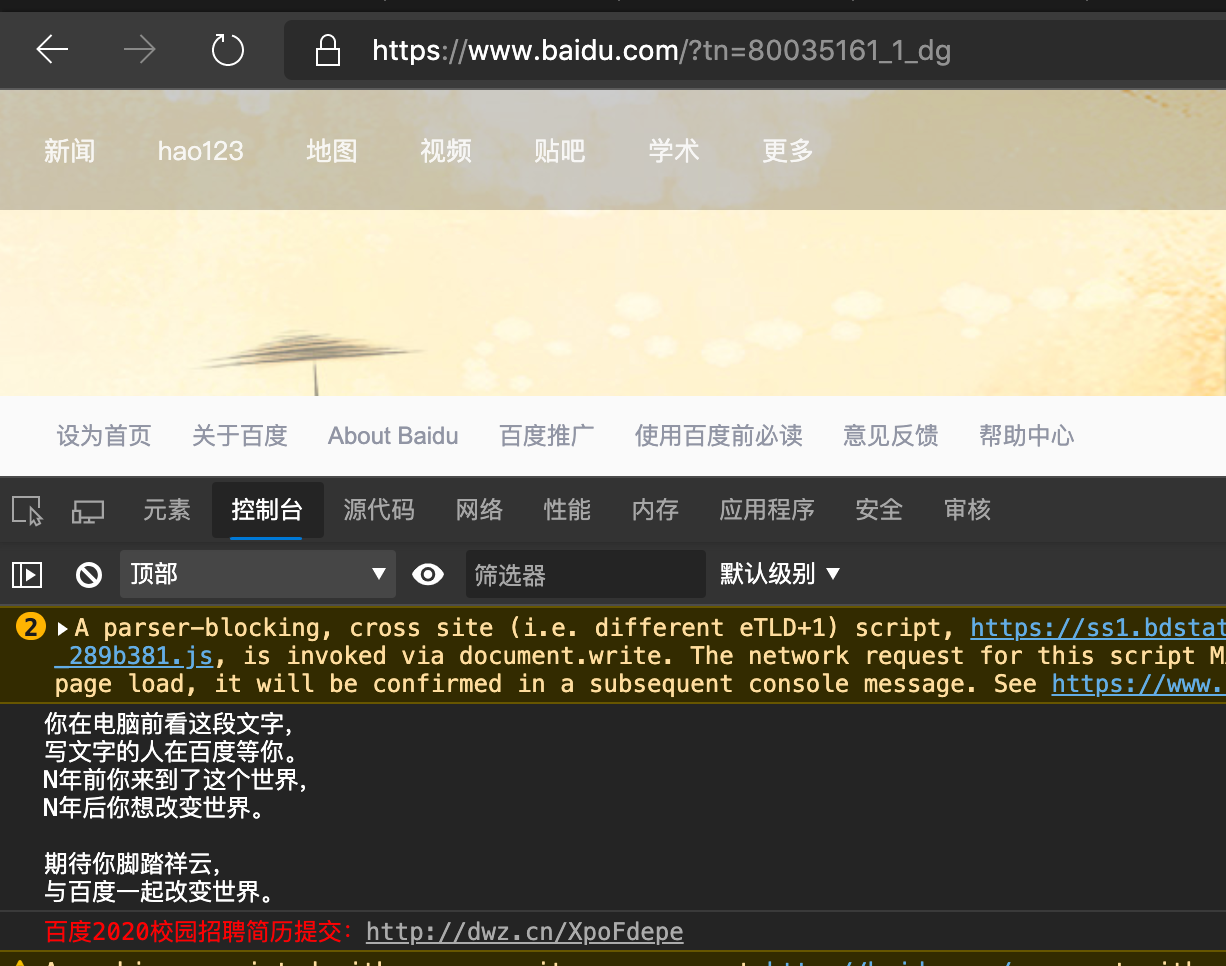
Task: Click console line 写文字的人在百度等你
Action: (x=171, y=751)
